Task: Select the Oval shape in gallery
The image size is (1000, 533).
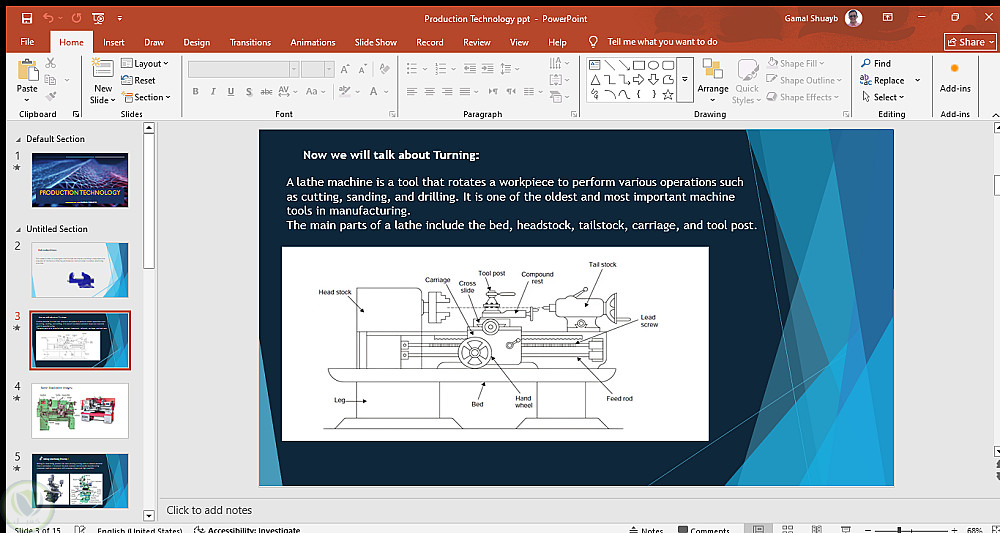Action: point(654,64)
